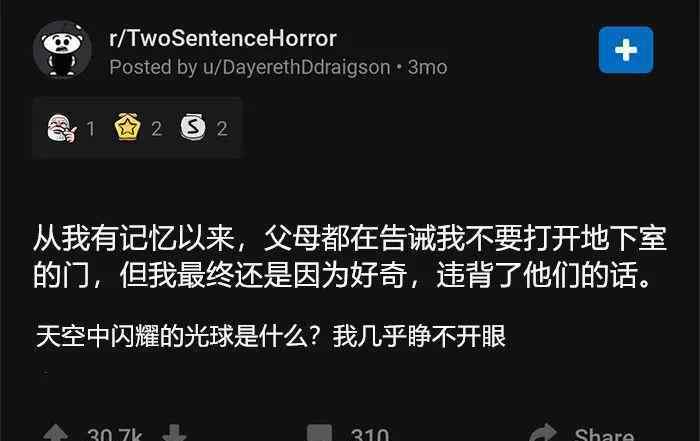Viewport: 700px width, 441px height.
Task: Upvote the post with the up arrow
Action: tap(56, 433)
